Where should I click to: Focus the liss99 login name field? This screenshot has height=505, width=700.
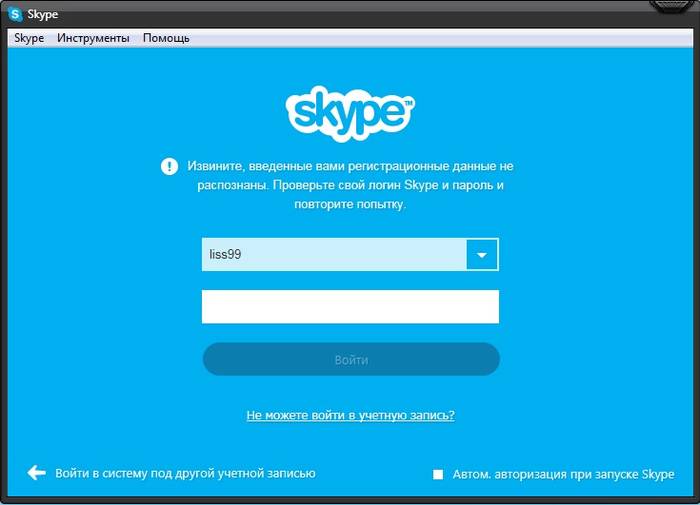[x=334, y=255]
